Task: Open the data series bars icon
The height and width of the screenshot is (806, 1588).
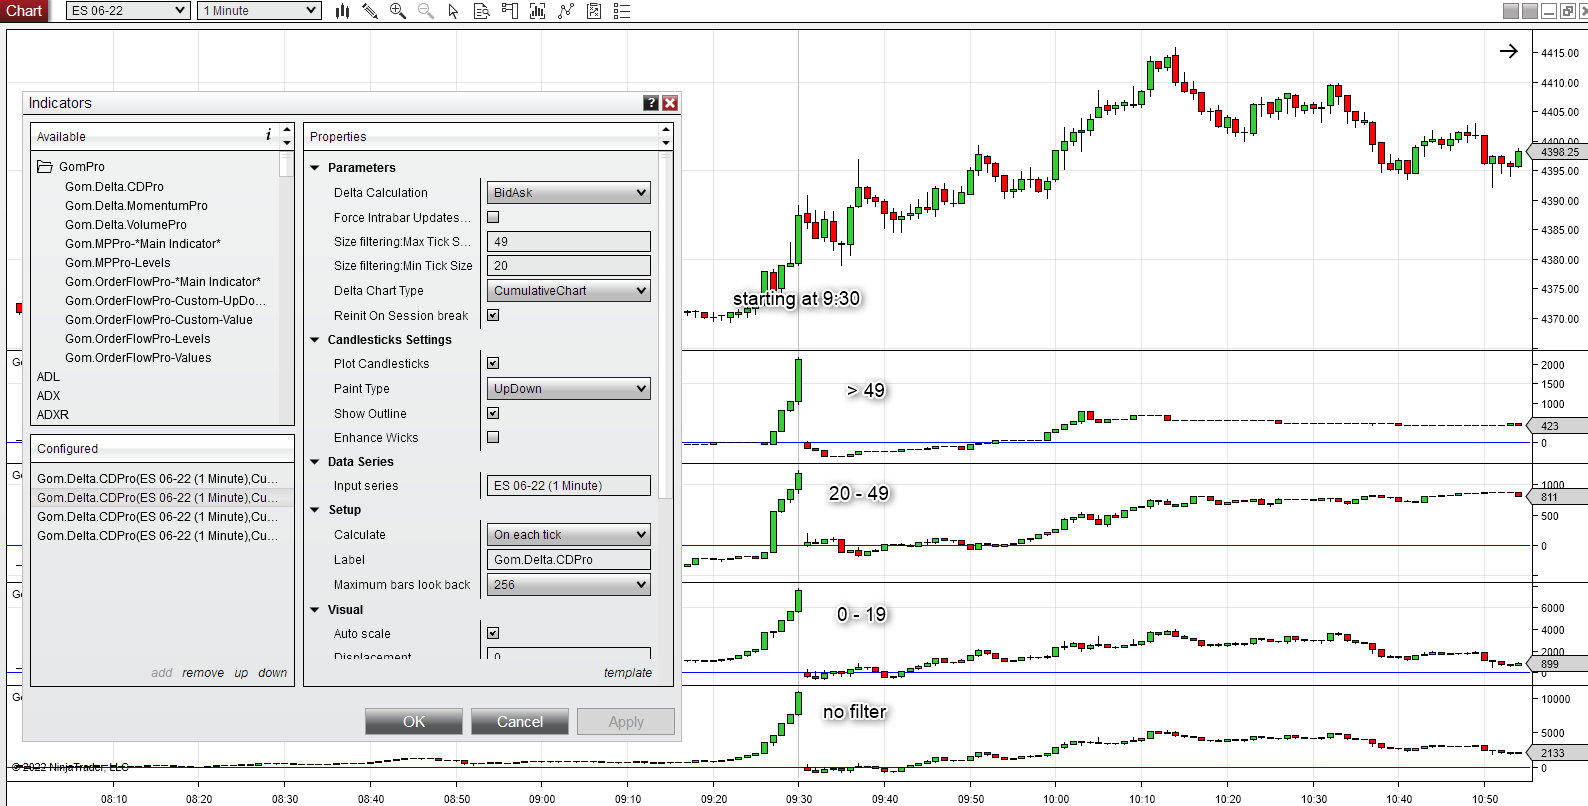Action: [537, 11]
